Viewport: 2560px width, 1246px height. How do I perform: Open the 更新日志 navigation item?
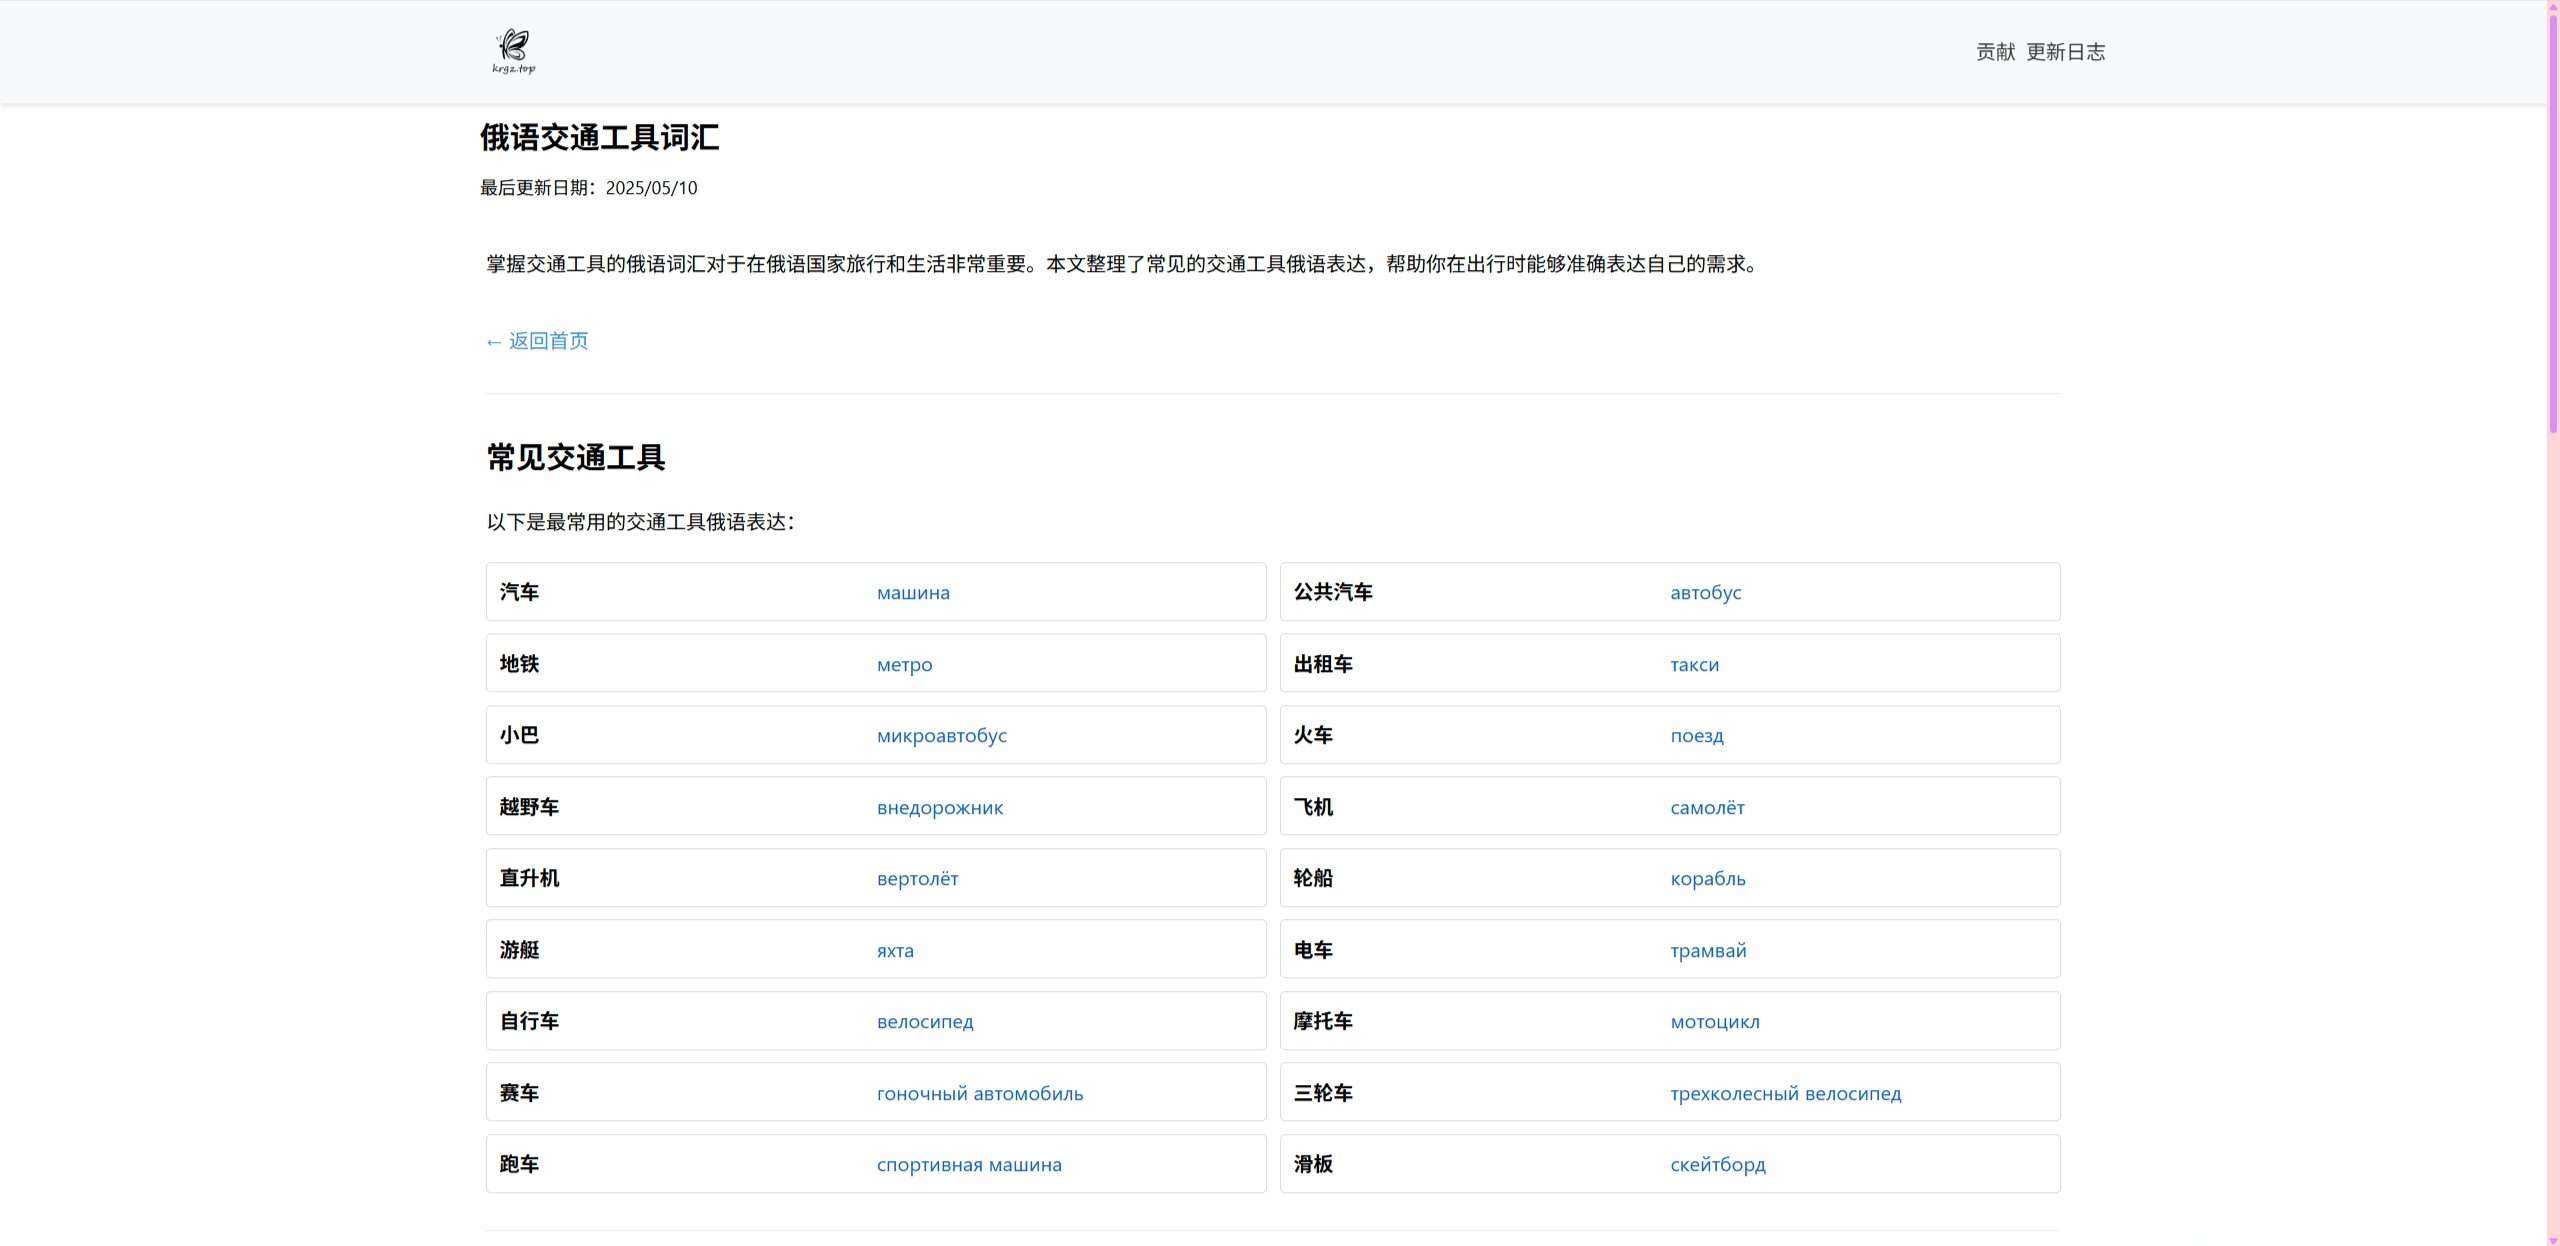[2065, 52]
